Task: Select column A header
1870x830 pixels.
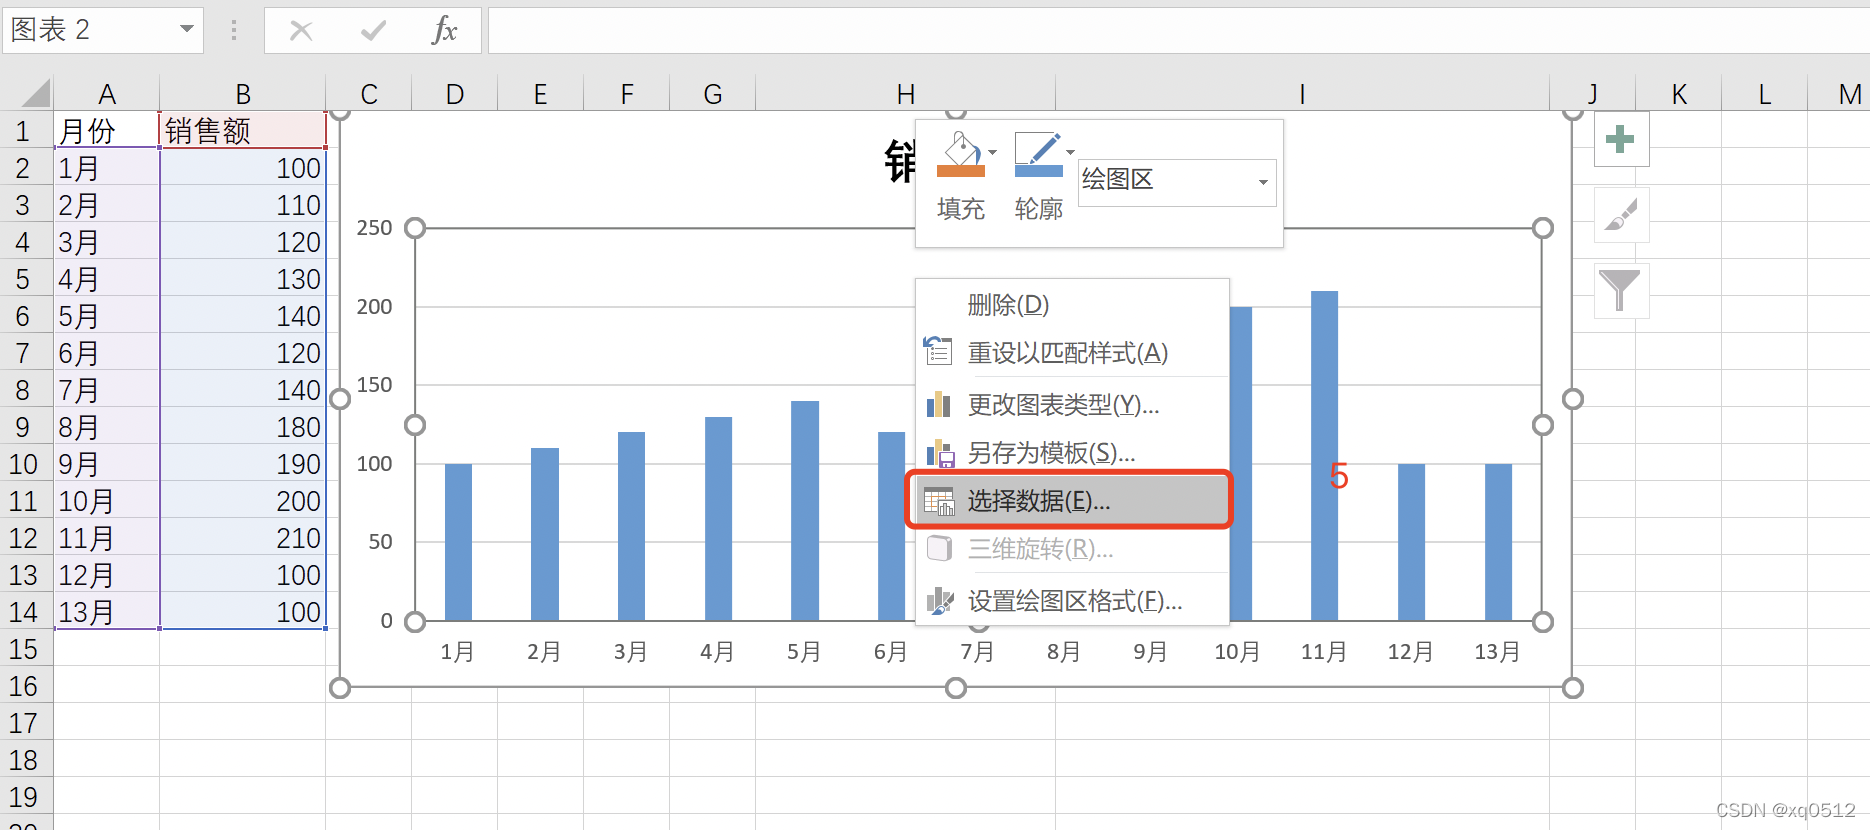Action: pos(107,94)
